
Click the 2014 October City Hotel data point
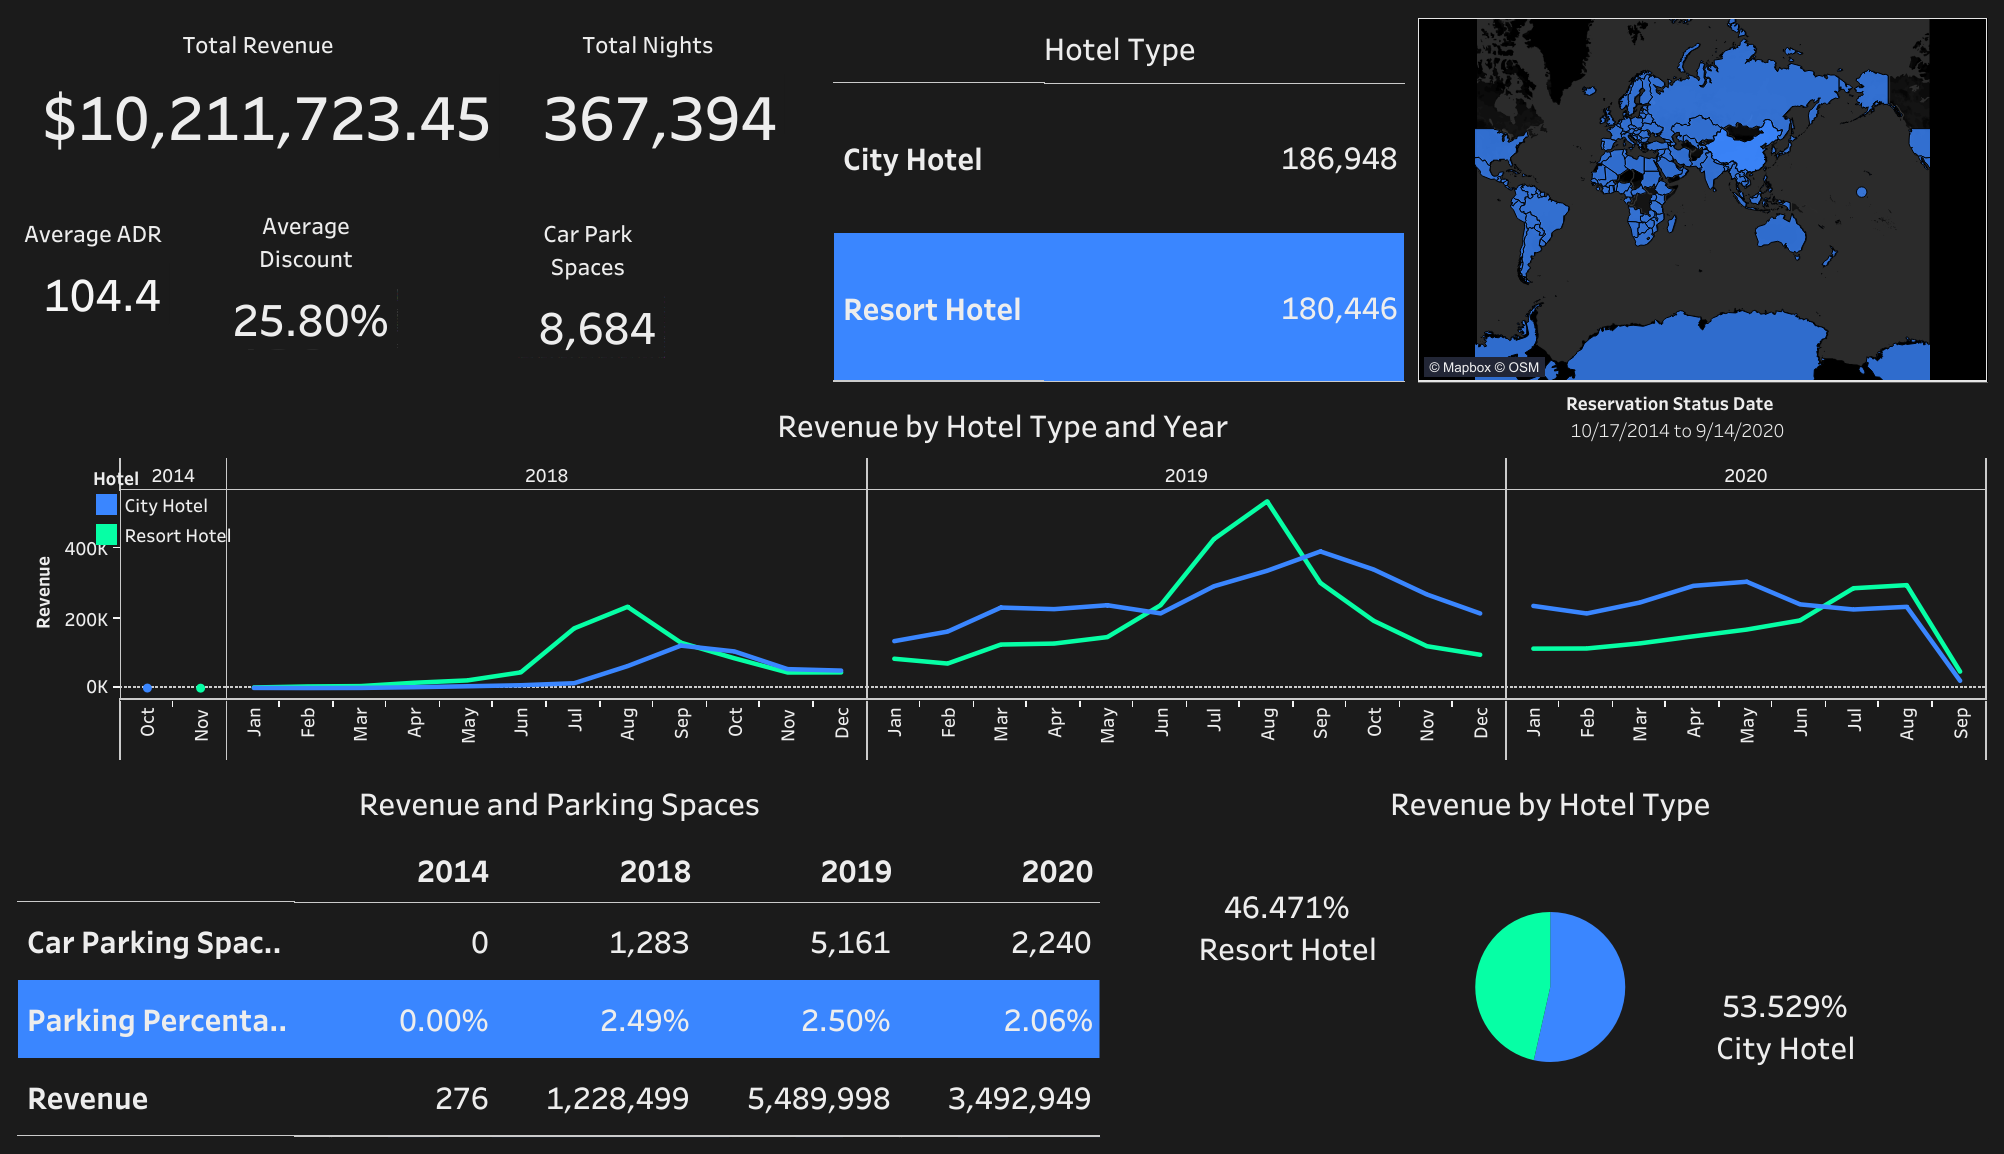coord(147,687)
